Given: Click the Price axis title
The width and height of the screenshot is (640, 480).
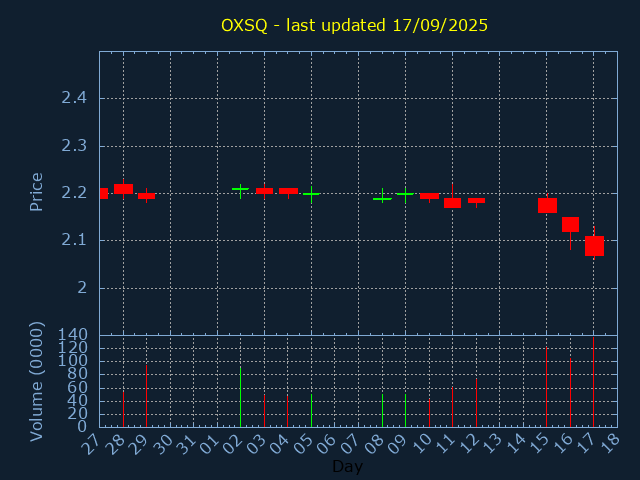Looking at the screenshot, I should coord(36,192).
